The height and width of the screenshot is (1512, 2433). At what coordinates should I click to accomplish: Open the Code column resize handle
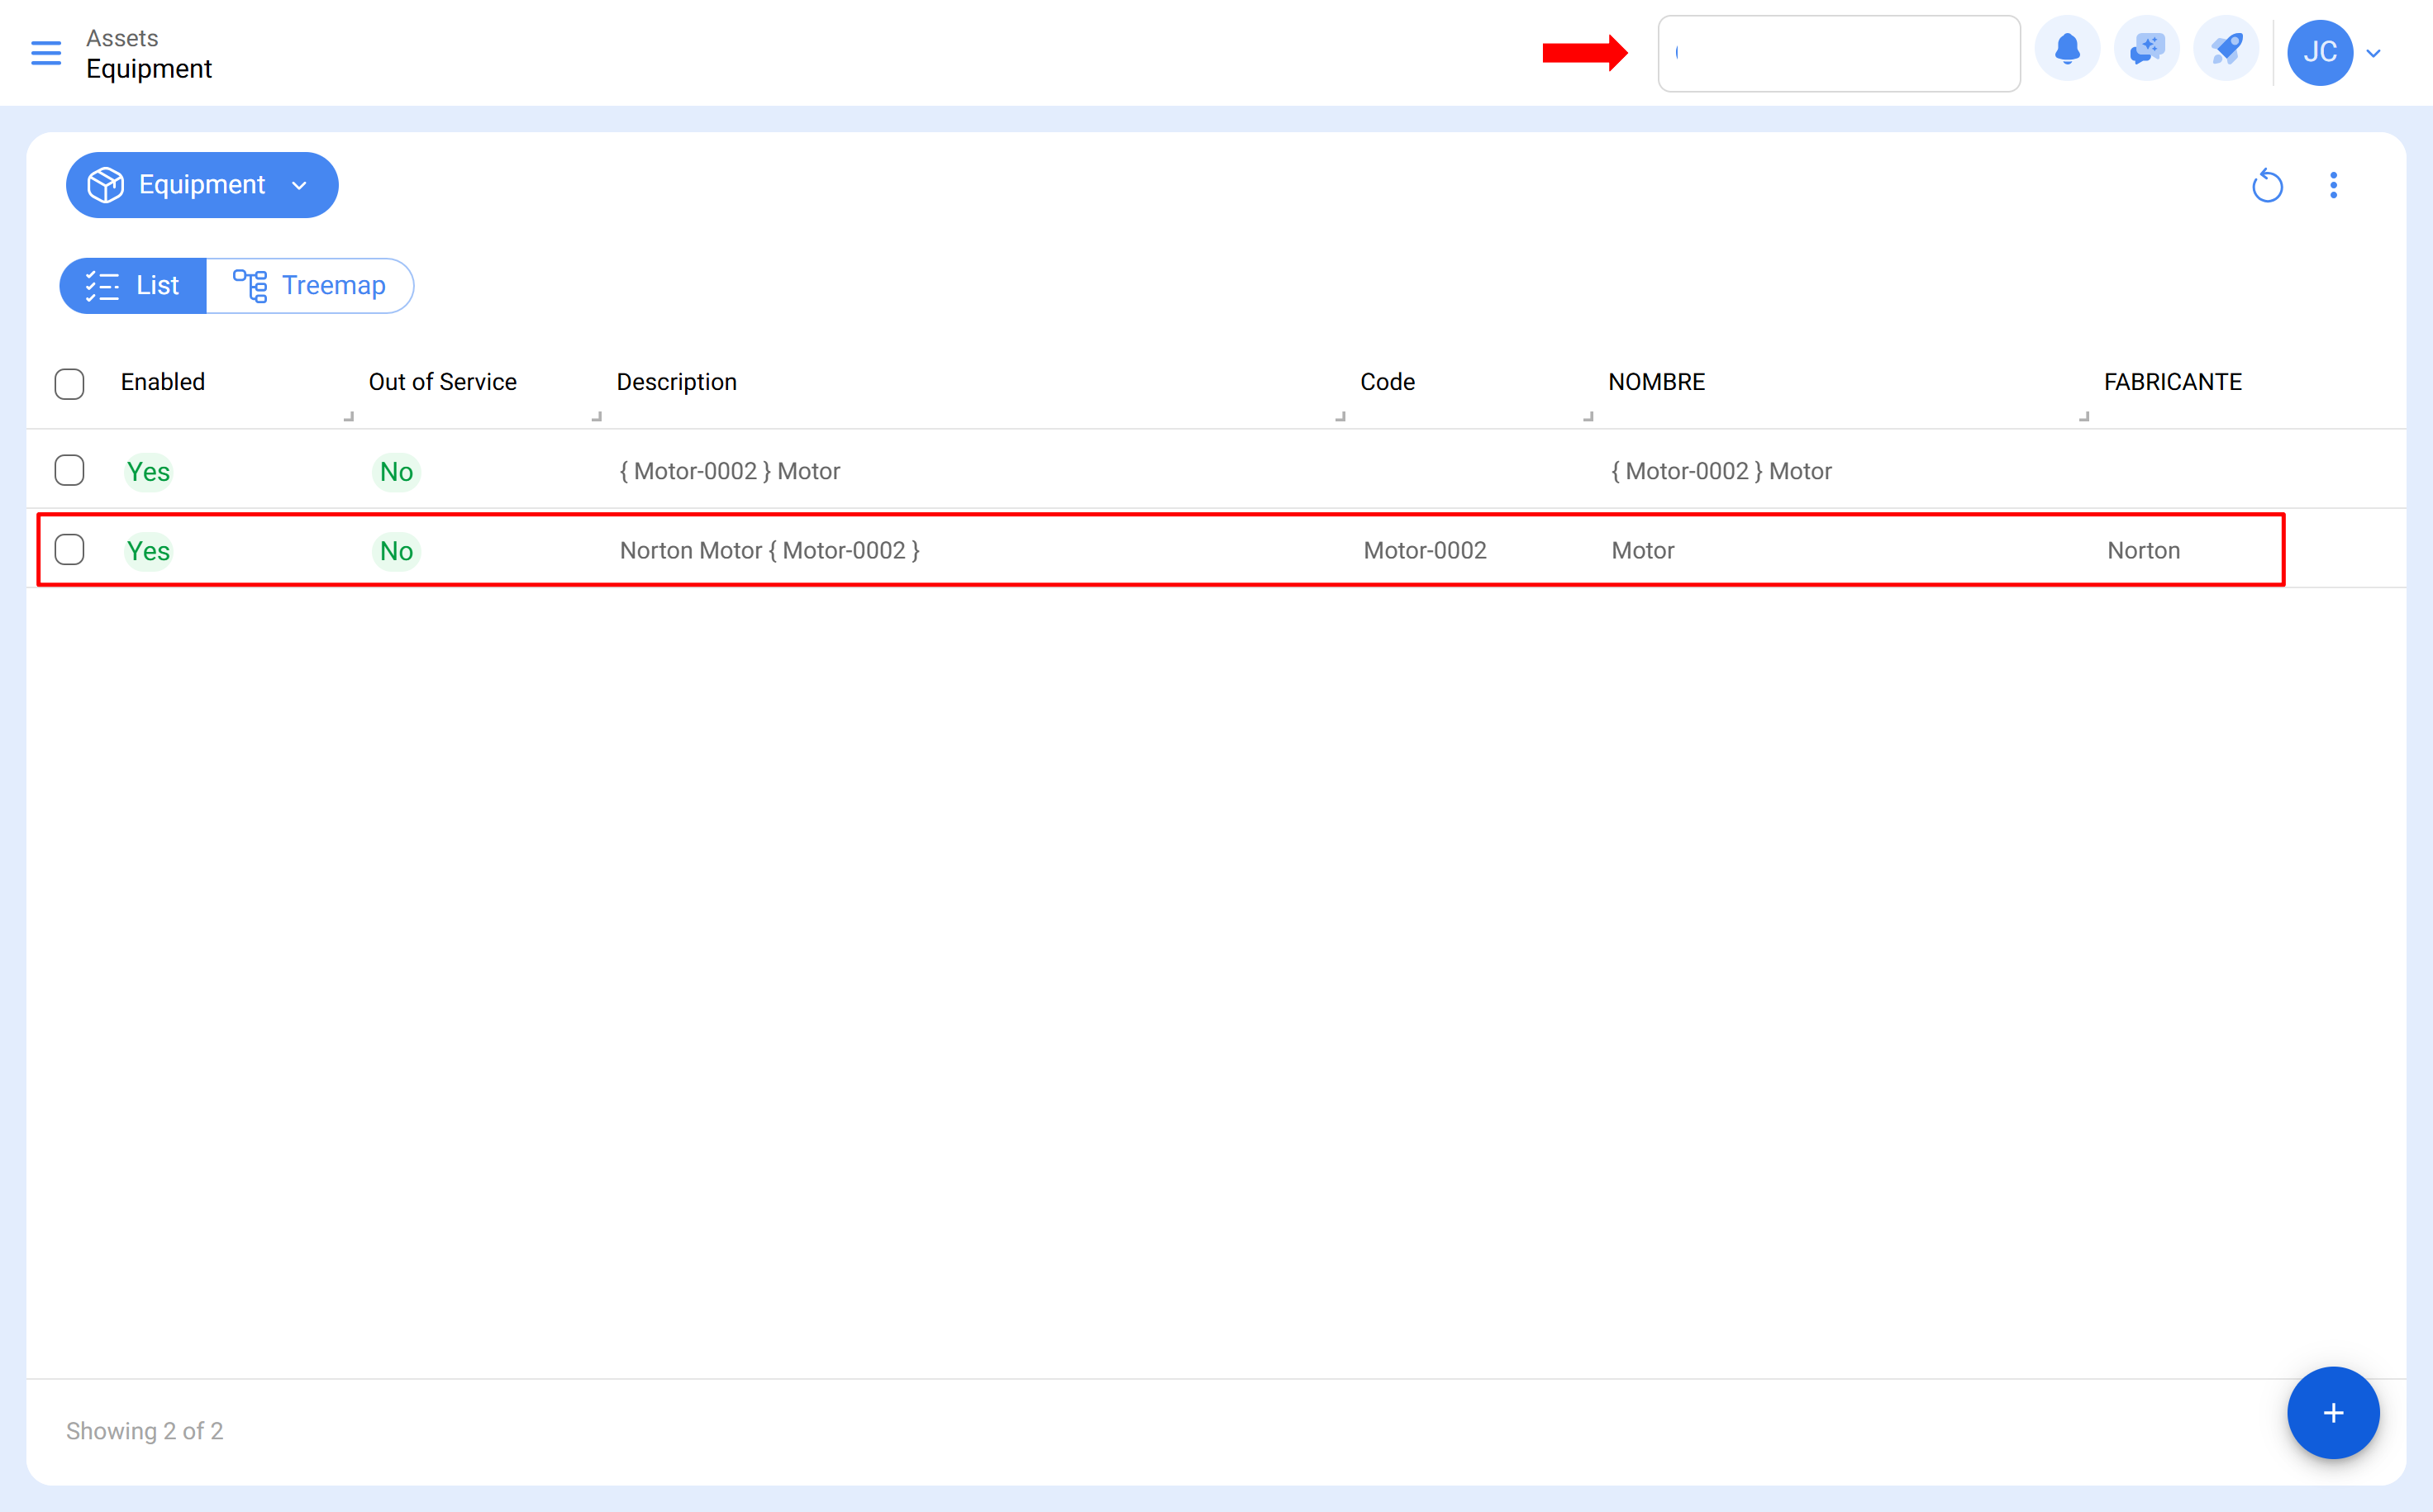(1341, 417)
